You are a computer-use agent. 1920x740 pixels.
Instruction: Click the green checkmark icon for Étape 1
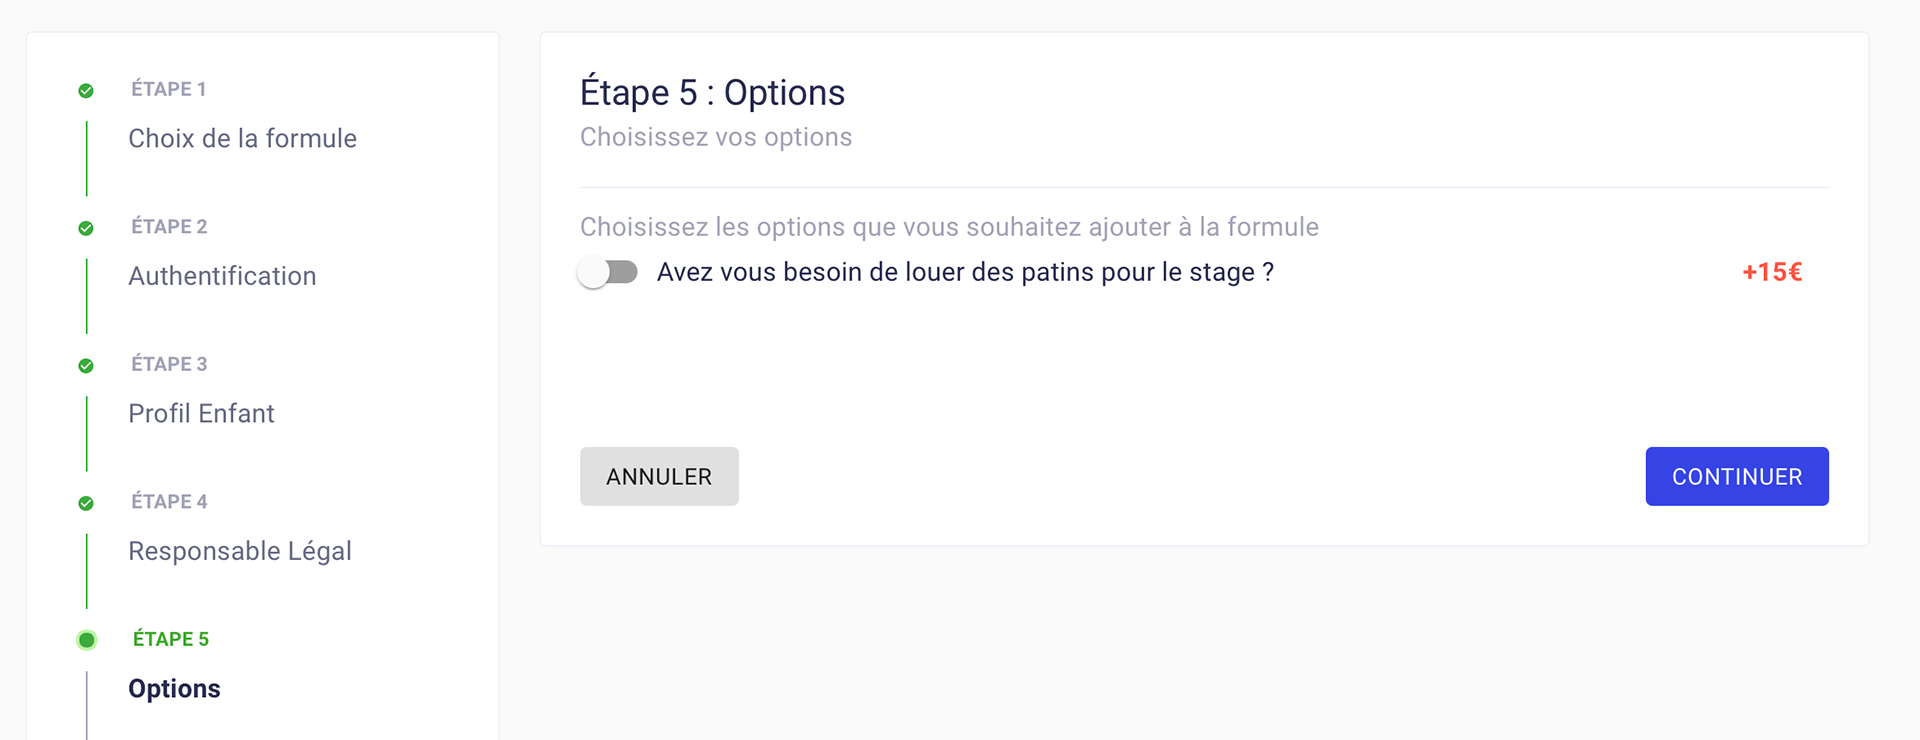86,90
